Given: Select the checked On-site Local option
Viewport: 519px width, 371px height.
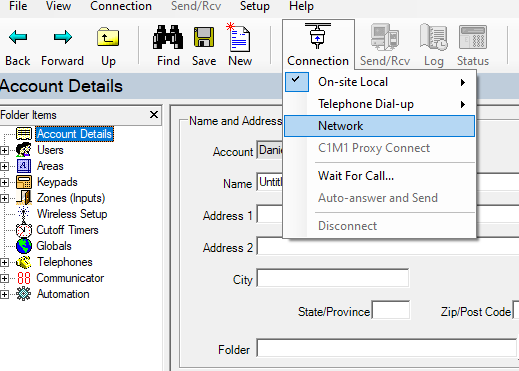Looking at the screenshot, I should [x=379, y=82].
